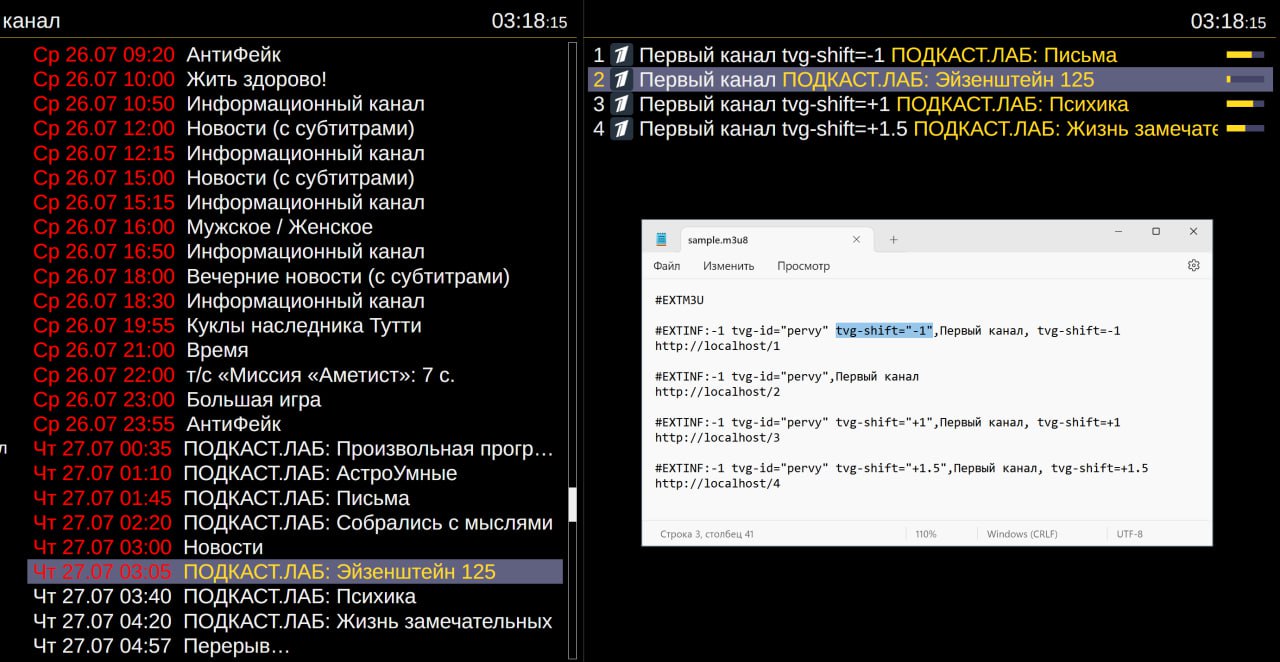Click the logo of channel 3 tvg-shift=+1
This screenshot has height=662, width=1280.
coord(621,104)
